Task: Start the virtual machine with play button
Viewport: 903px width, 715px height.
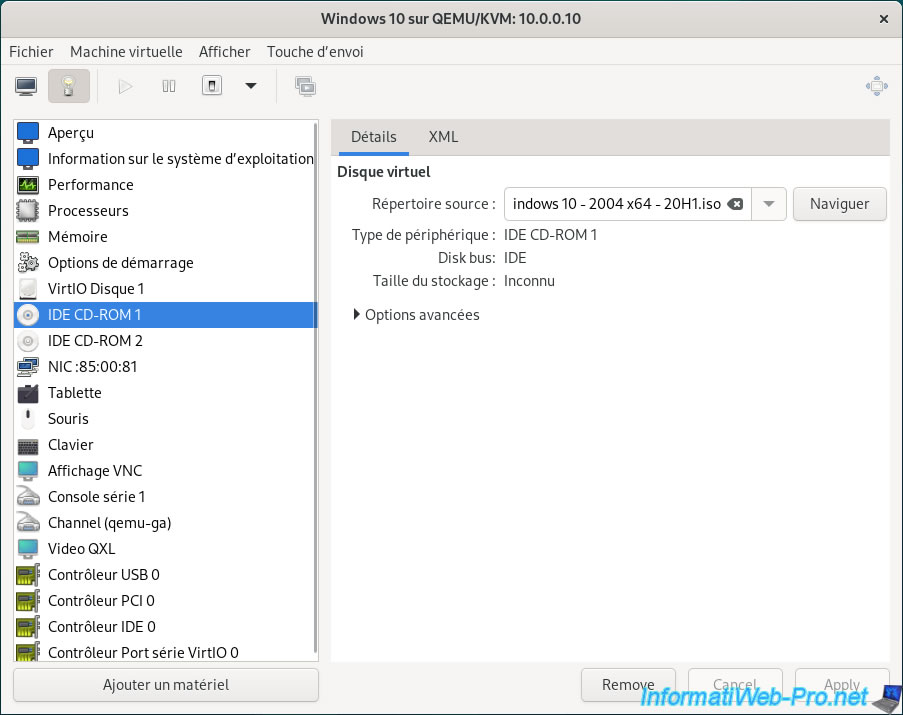Action: coord(125,86)
